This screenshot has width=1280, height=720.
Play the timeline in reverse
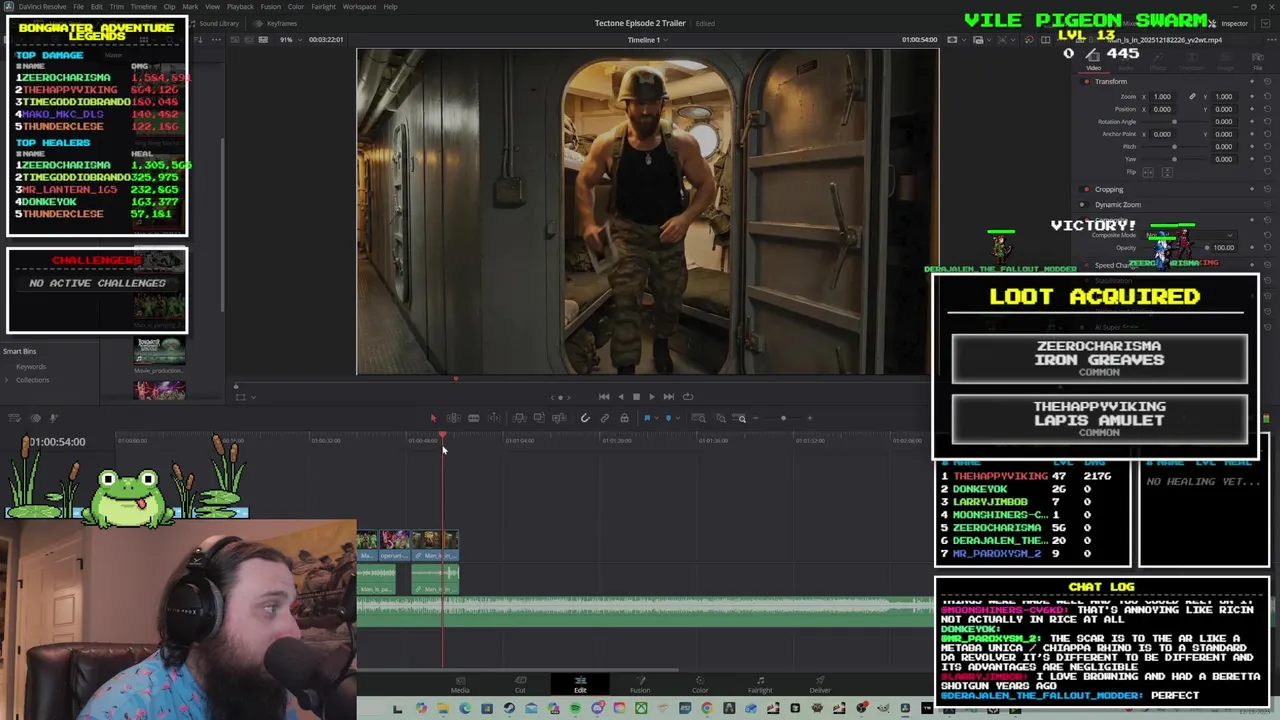[620, 397]
